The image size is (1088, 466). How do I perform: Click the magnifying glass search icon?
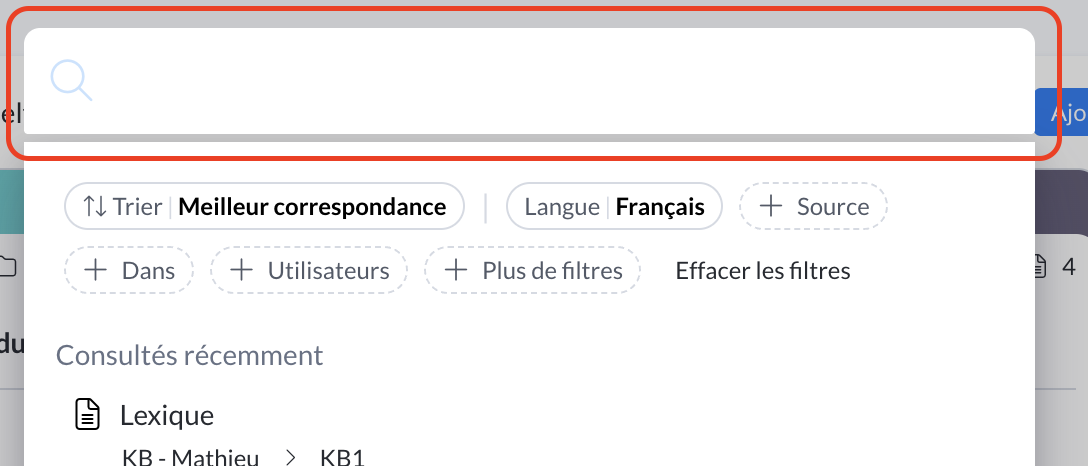(72, 80)
